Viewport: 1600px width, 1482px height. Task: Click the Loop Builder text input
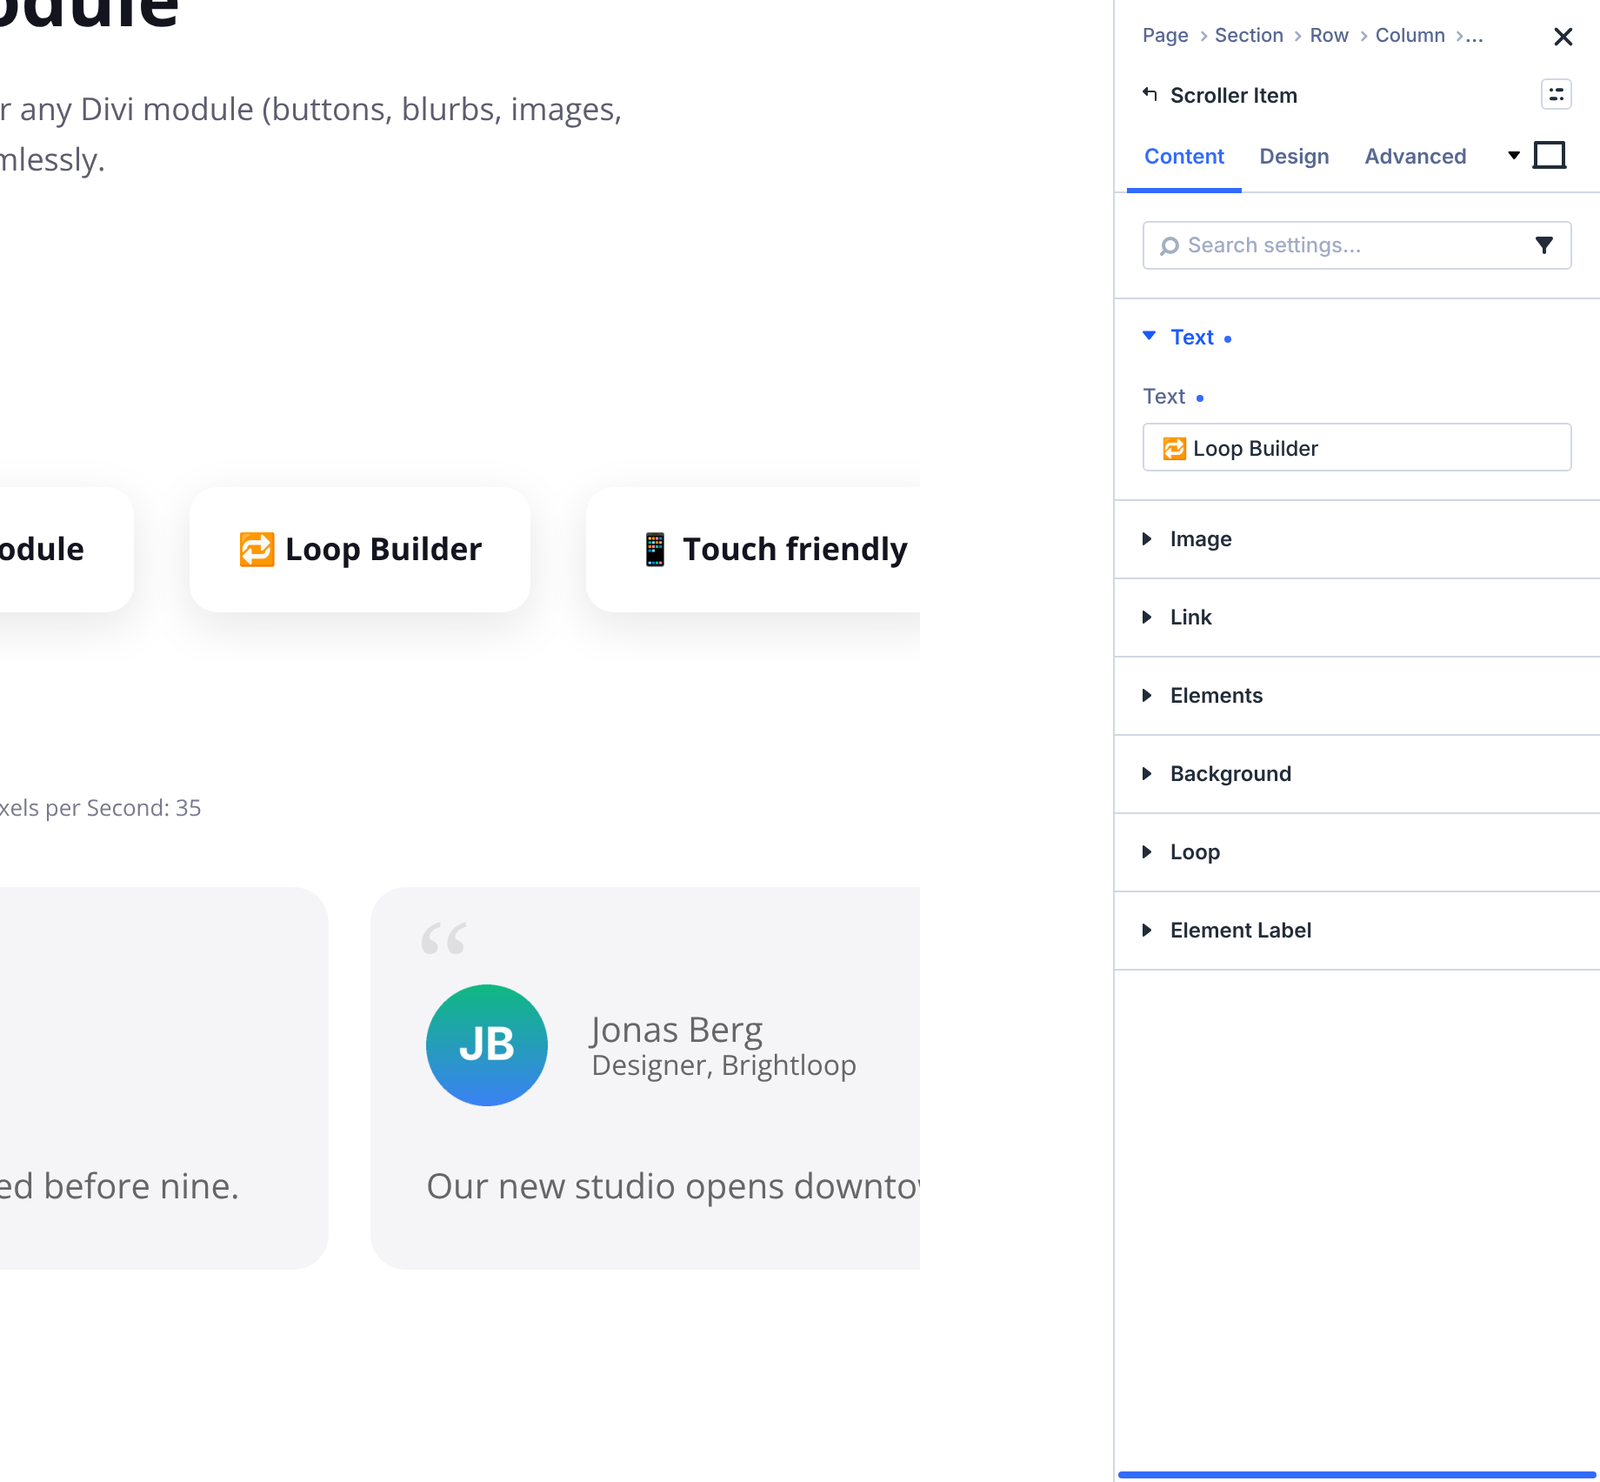pos(1357,447)
